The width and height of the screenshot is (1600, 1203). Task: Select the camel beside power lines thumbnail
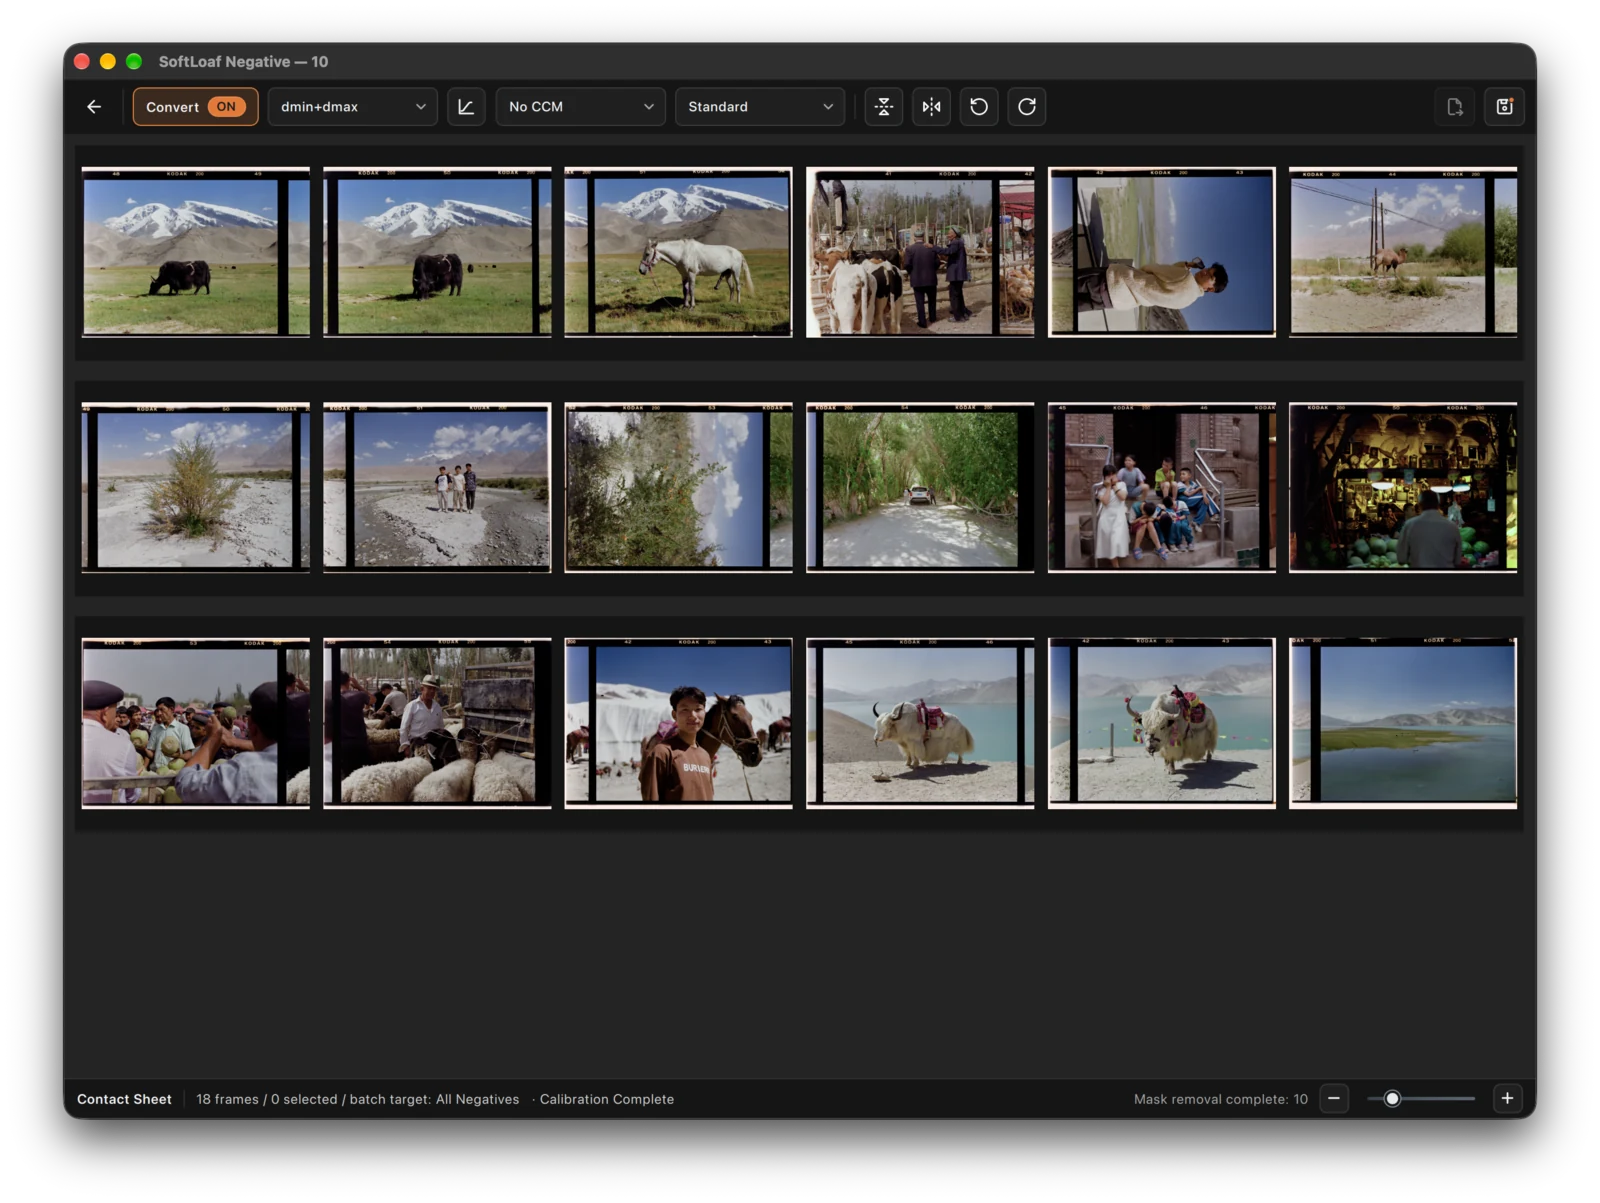click(1403, 252)
